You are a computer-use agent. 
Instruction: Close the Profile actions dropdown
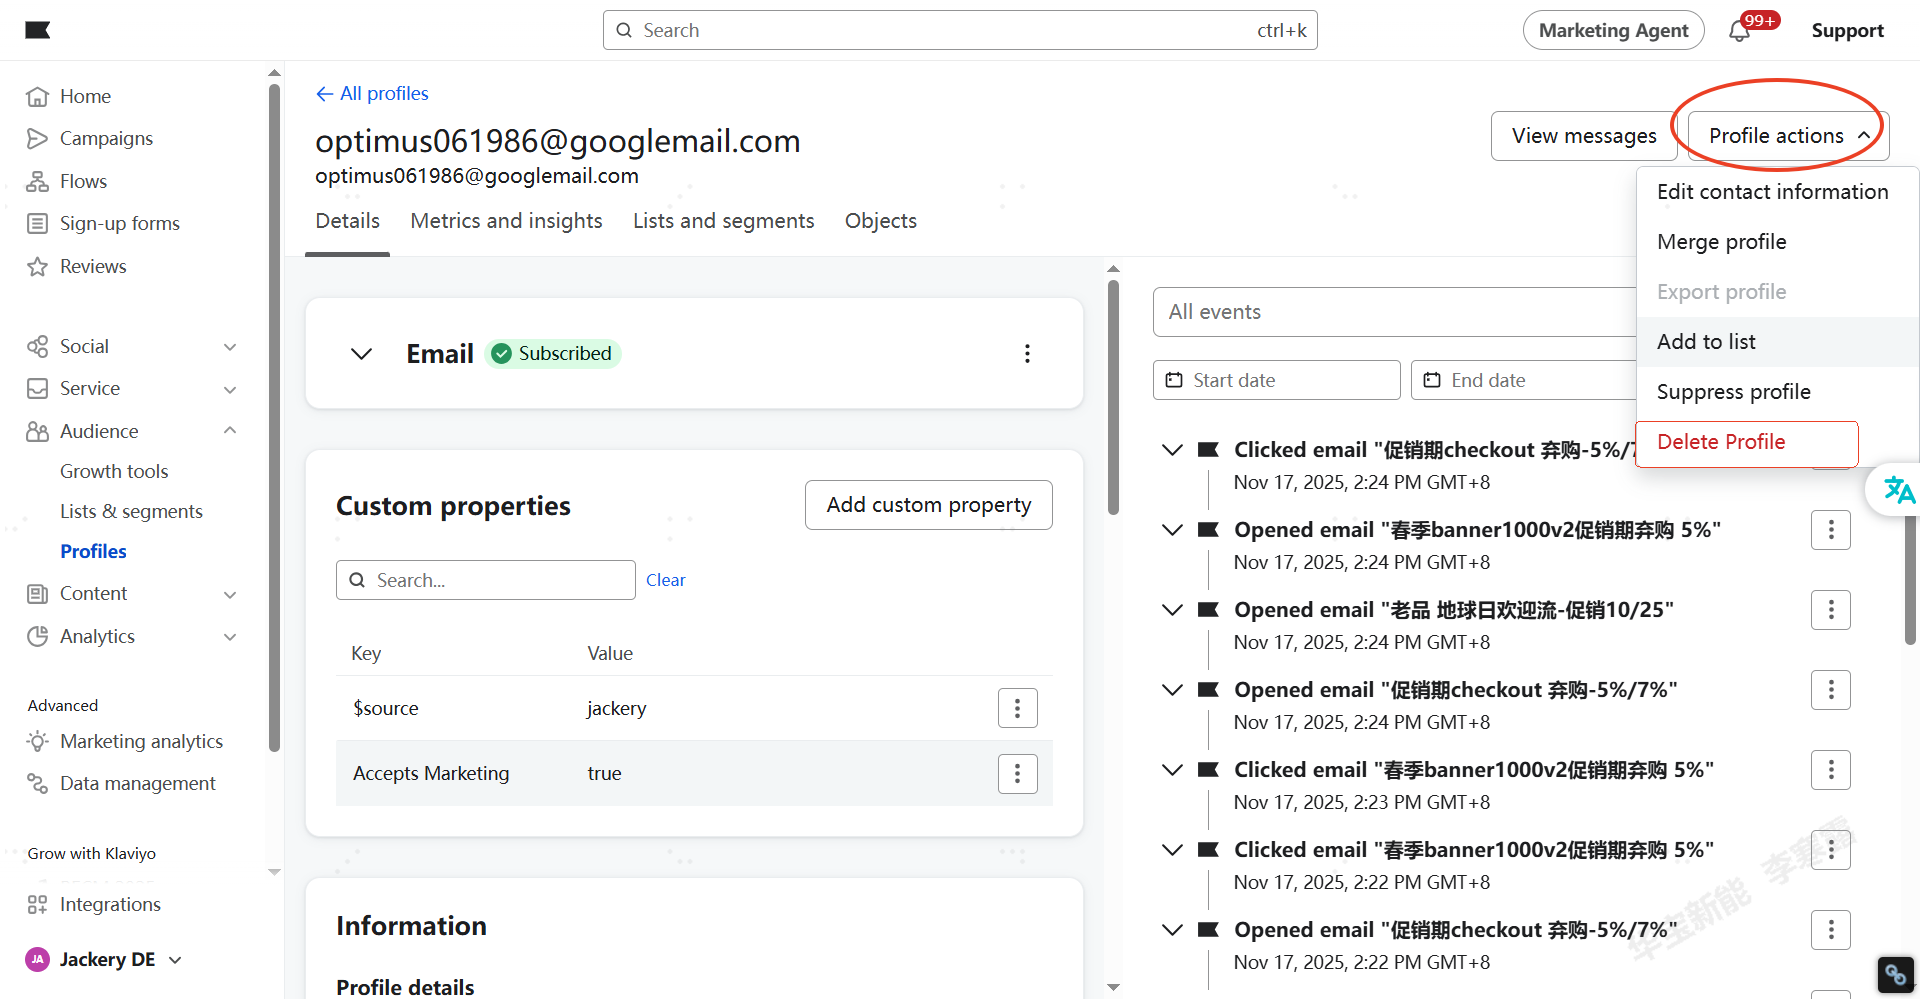tap(1788, 136)
